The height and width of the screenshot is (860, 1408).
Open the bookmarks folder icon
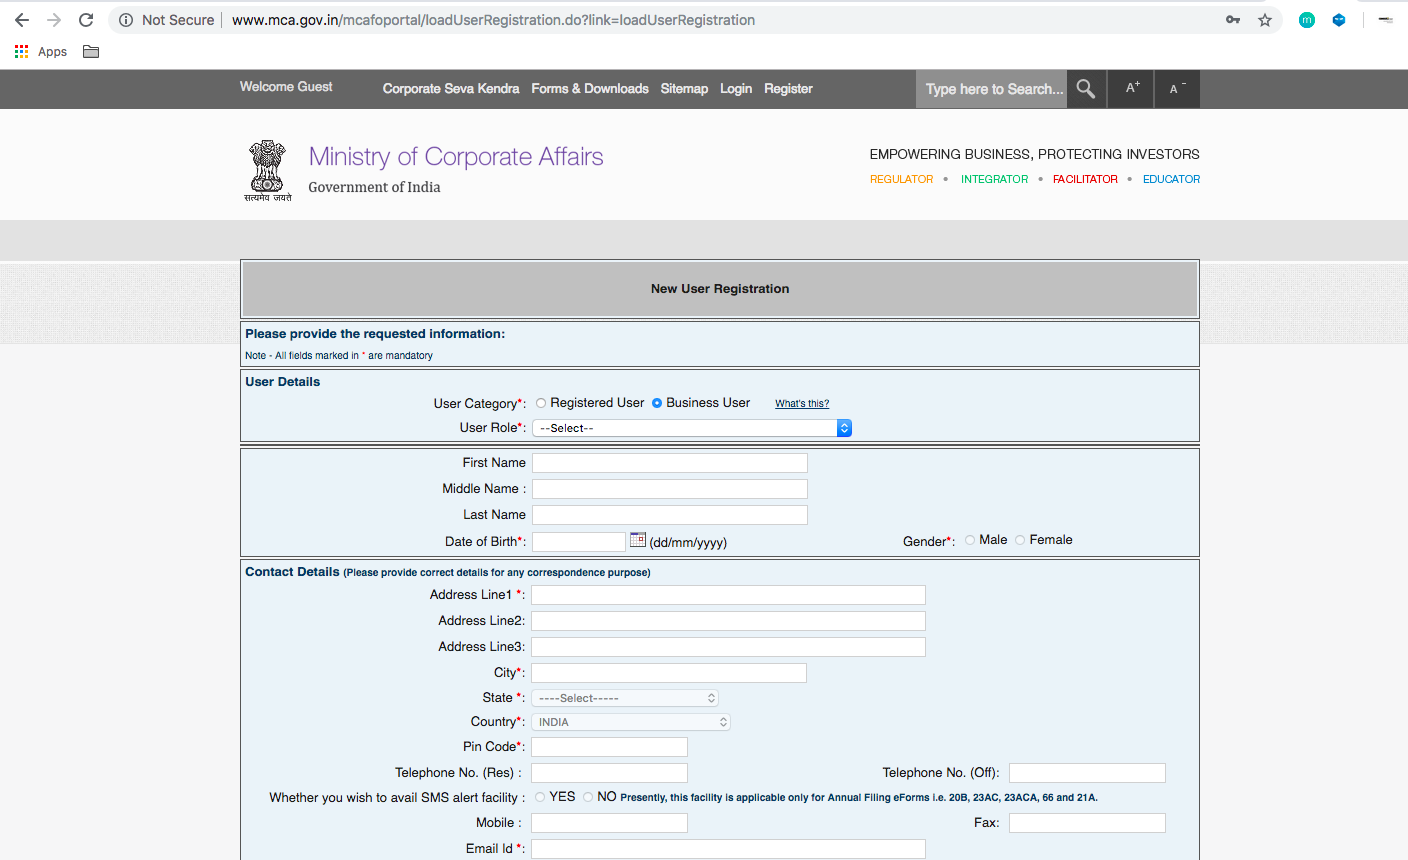pyautogui.click(x=91, y=52)
